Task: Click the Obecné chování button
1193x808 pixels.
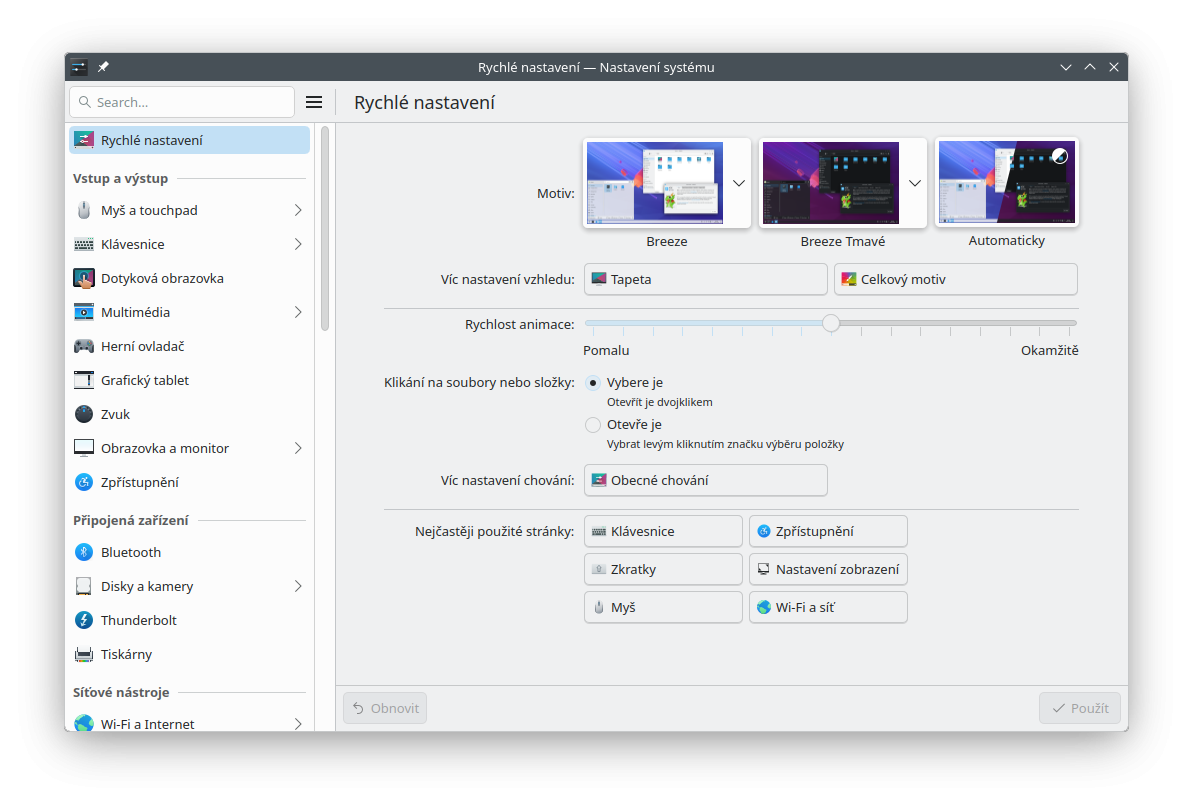Action: point(705,480)
